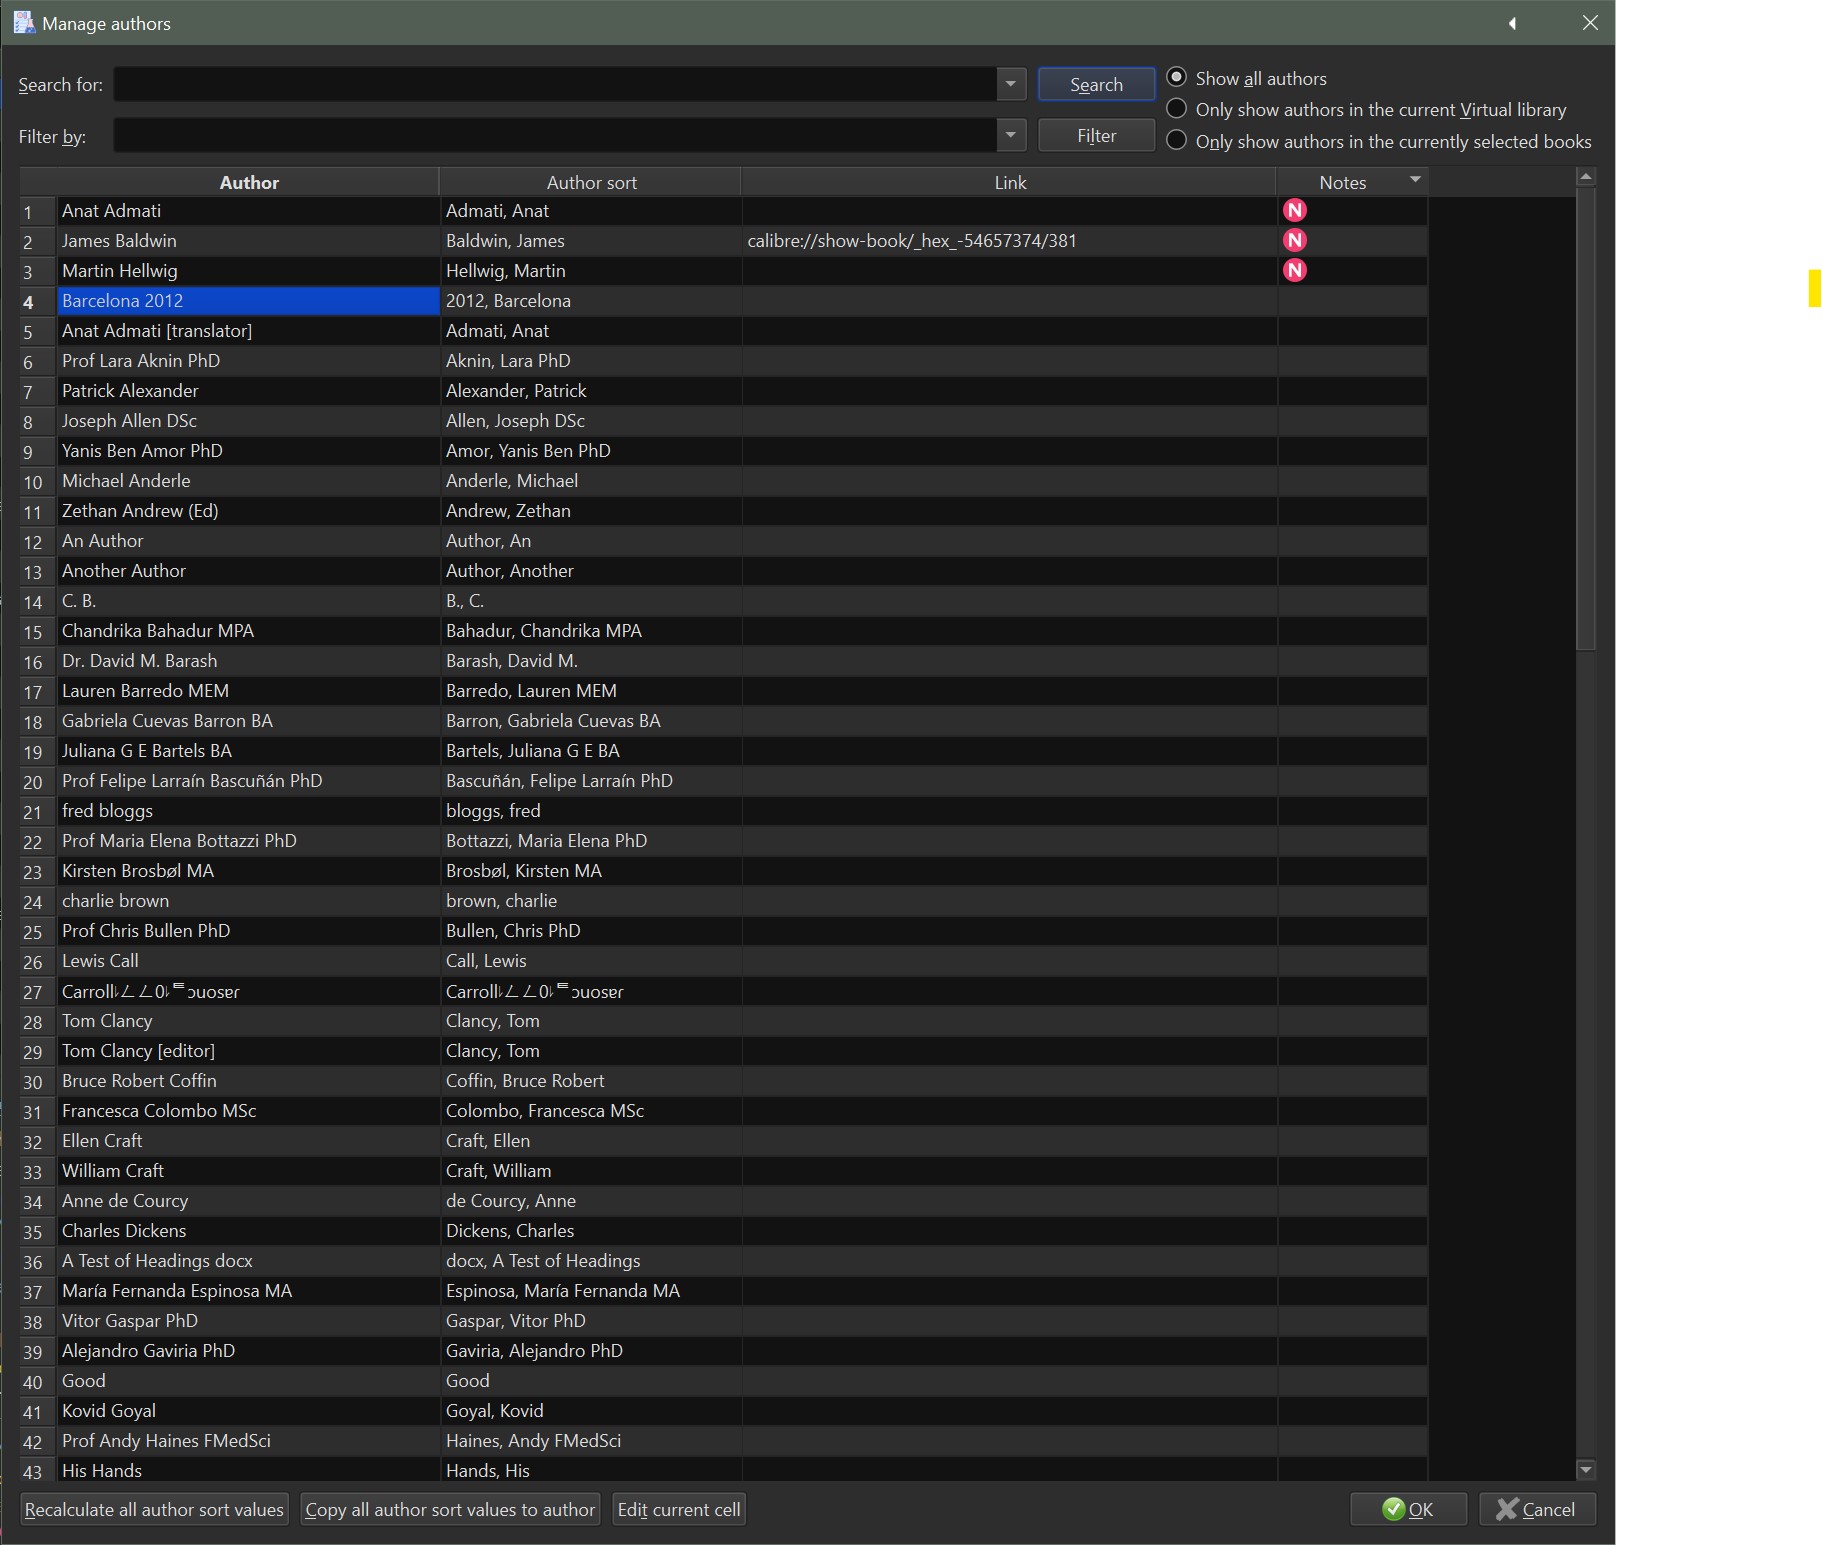Viewport: 1822px width, 1545px height.
Task: Click the Filter button
Action: click(x=1096, y=135)
